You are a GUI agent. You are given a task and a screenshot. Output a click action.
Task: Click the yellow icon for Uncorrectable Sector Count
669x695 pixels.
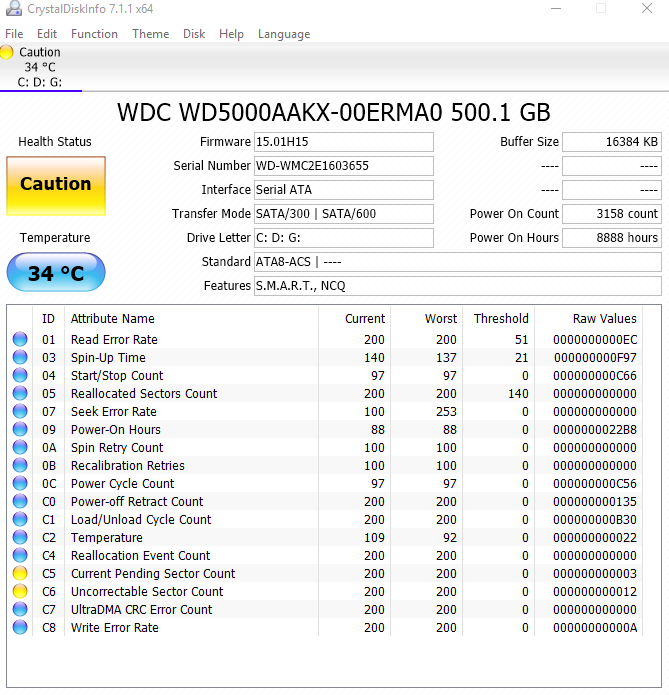pyautogui.click(x=20, y=591)
